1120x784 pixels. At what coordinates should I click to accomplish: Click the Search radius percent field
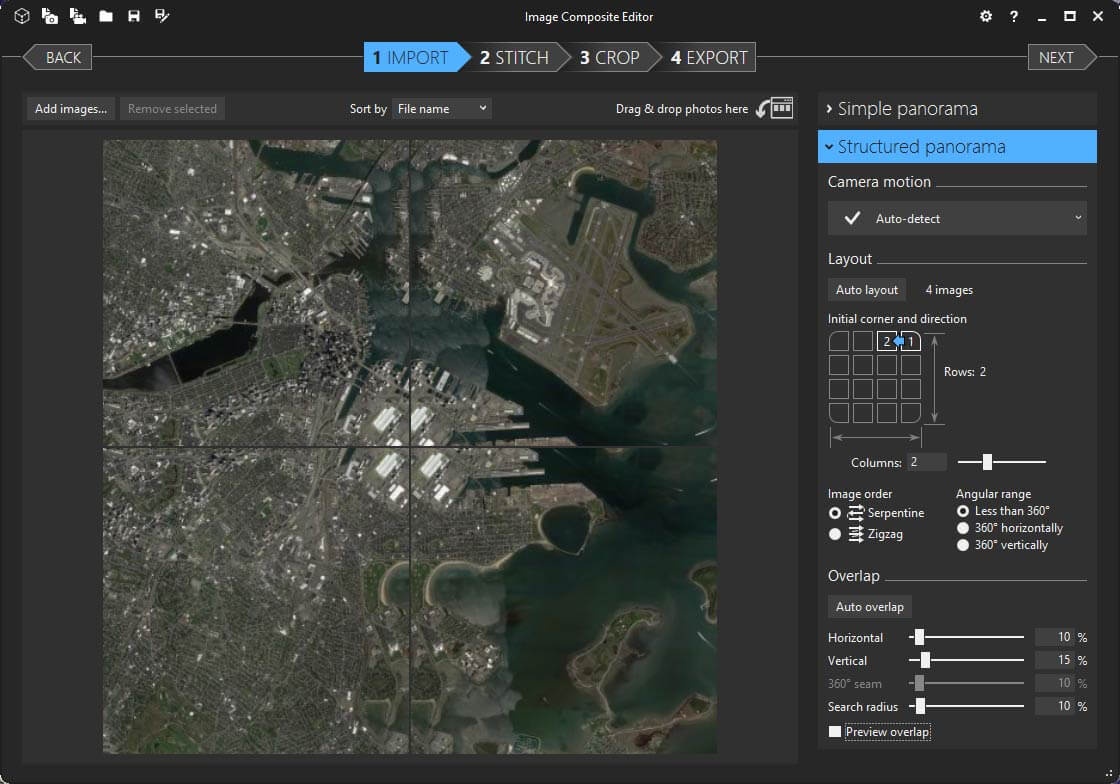click(x=1055, y=705)
